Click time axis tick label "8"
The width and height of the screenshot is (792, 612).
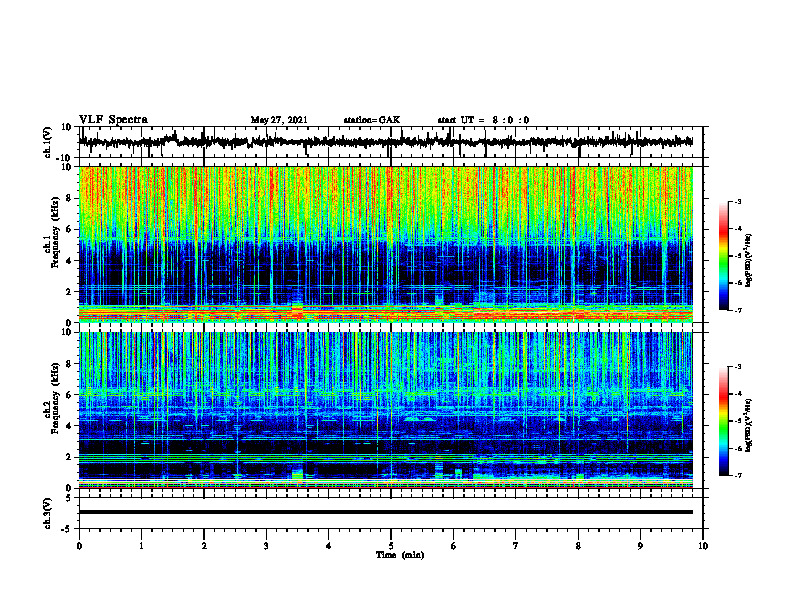point(578,546)
